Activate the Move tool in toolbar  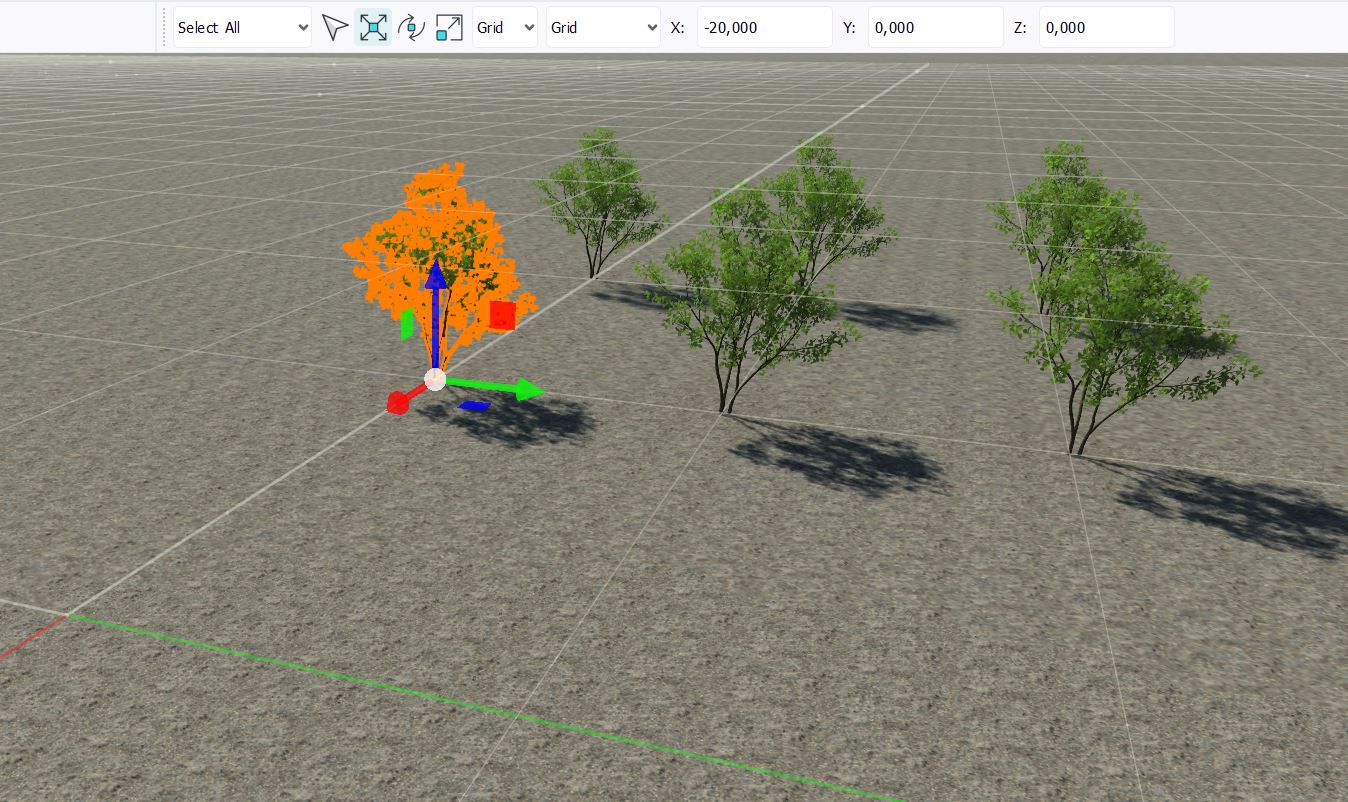point(373,28)
